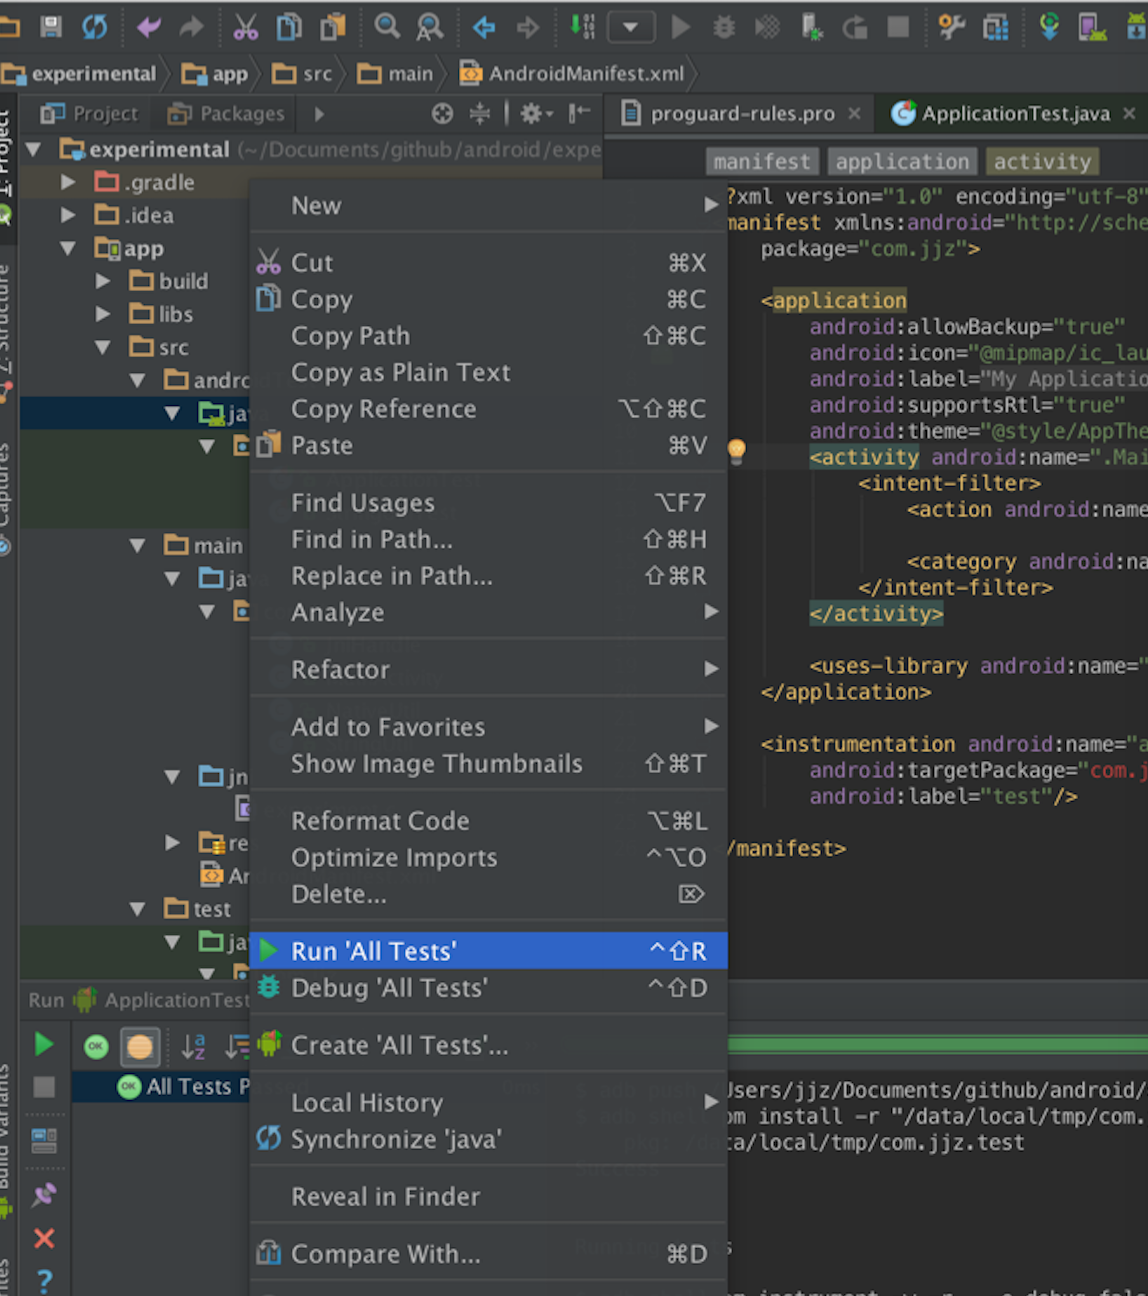Pin the Run tab with pushpin icon
The width and height of the screenshot is (1148, 1296).
[x=44, y=1194]
